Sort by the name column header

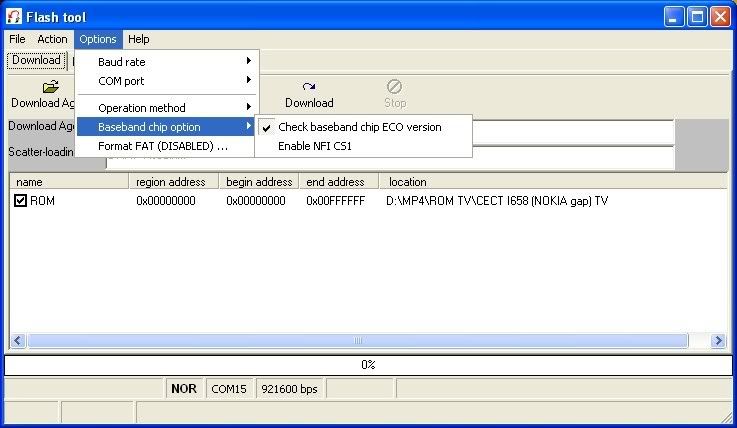coord(69,182)
